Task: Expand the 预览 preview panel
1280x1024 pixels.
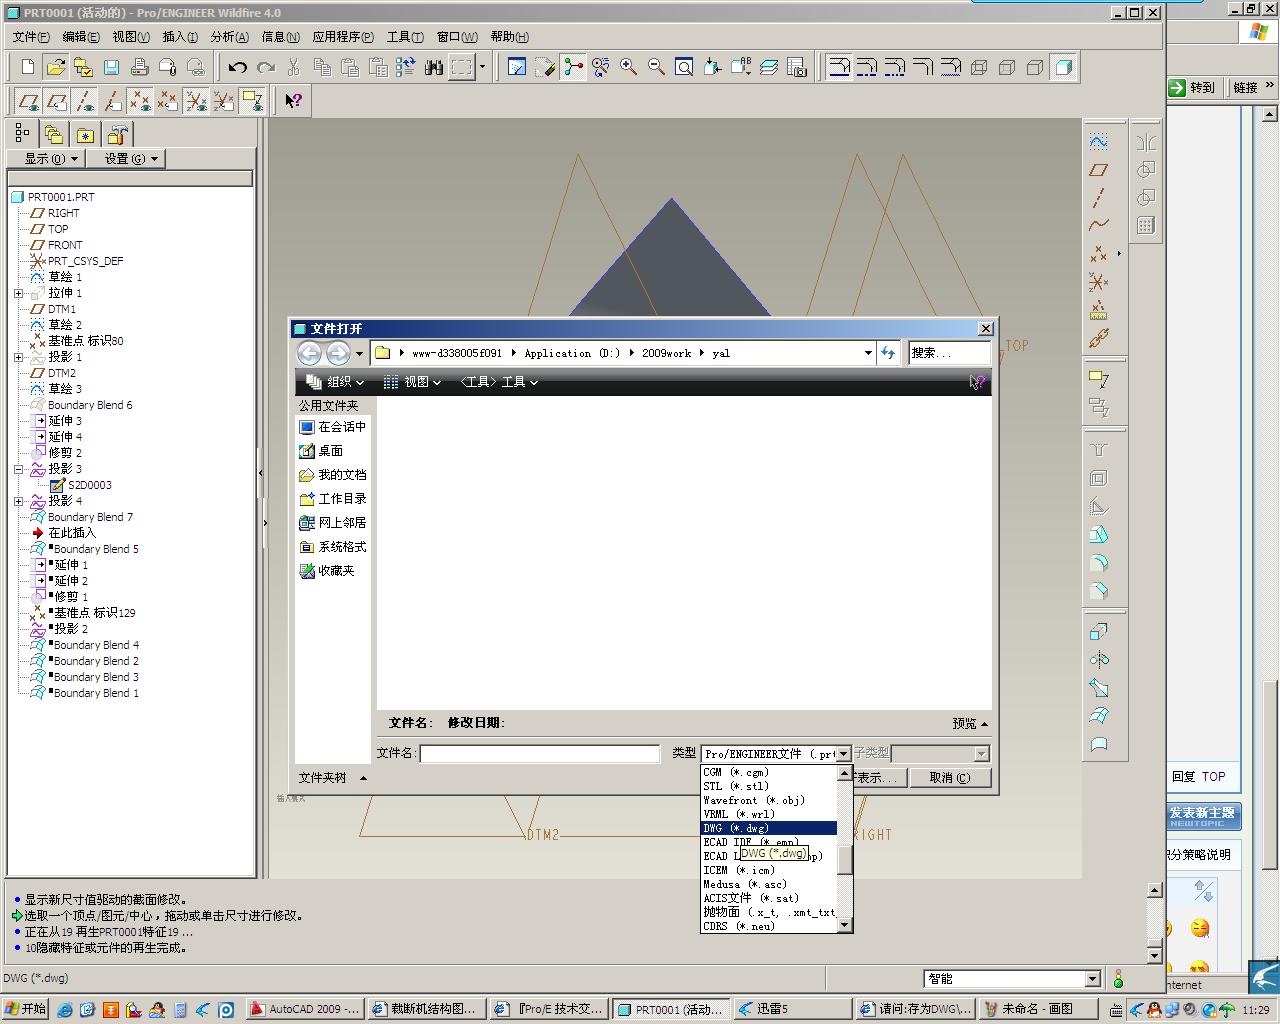Action: (970, 723)
